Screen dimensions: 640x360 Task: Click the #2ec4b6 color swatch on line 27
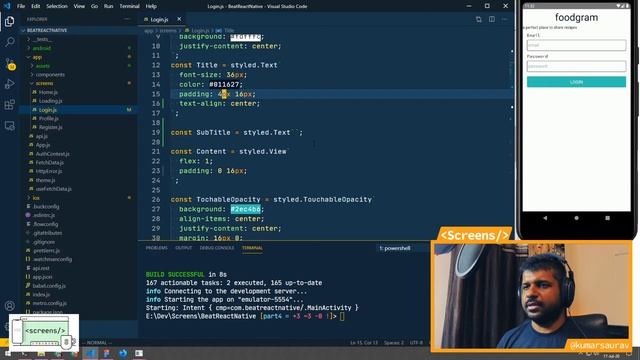[x=246, y=209]
